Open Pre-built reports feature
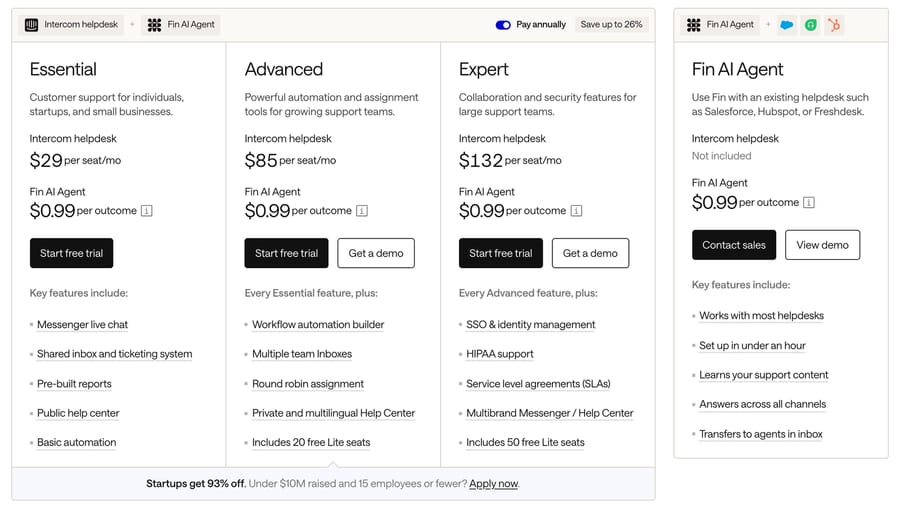This screenshot has height=510, width=900. click(74, 384)
